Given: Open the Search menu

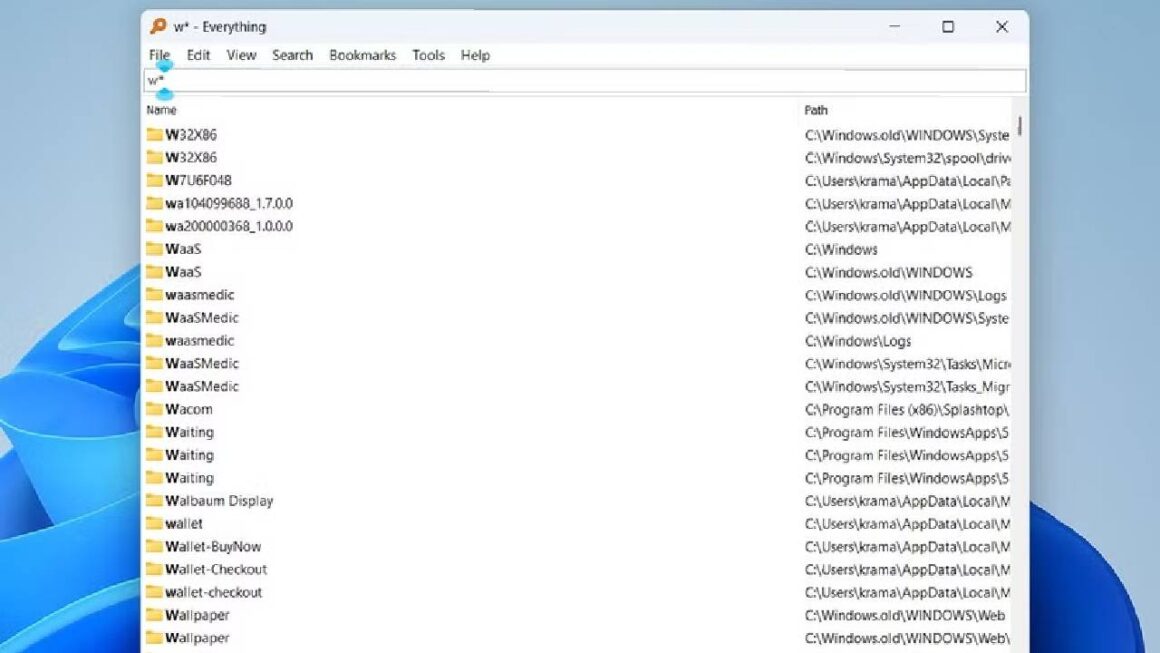Looking at the screenshot, I should 292,55.
